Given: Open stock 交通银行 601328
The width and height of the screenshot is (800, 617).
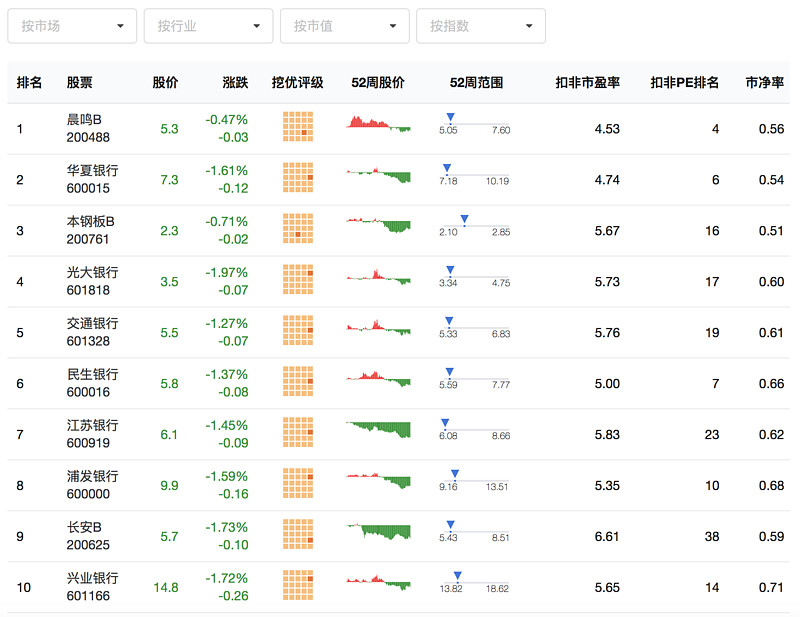Looking at the screenshot, I should point(92,332).
